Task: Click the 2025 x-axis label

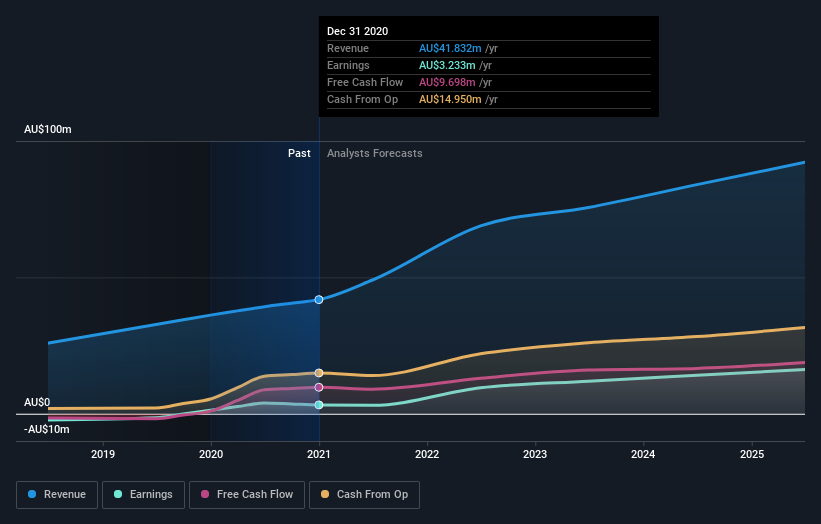Action: pos(752,454)
